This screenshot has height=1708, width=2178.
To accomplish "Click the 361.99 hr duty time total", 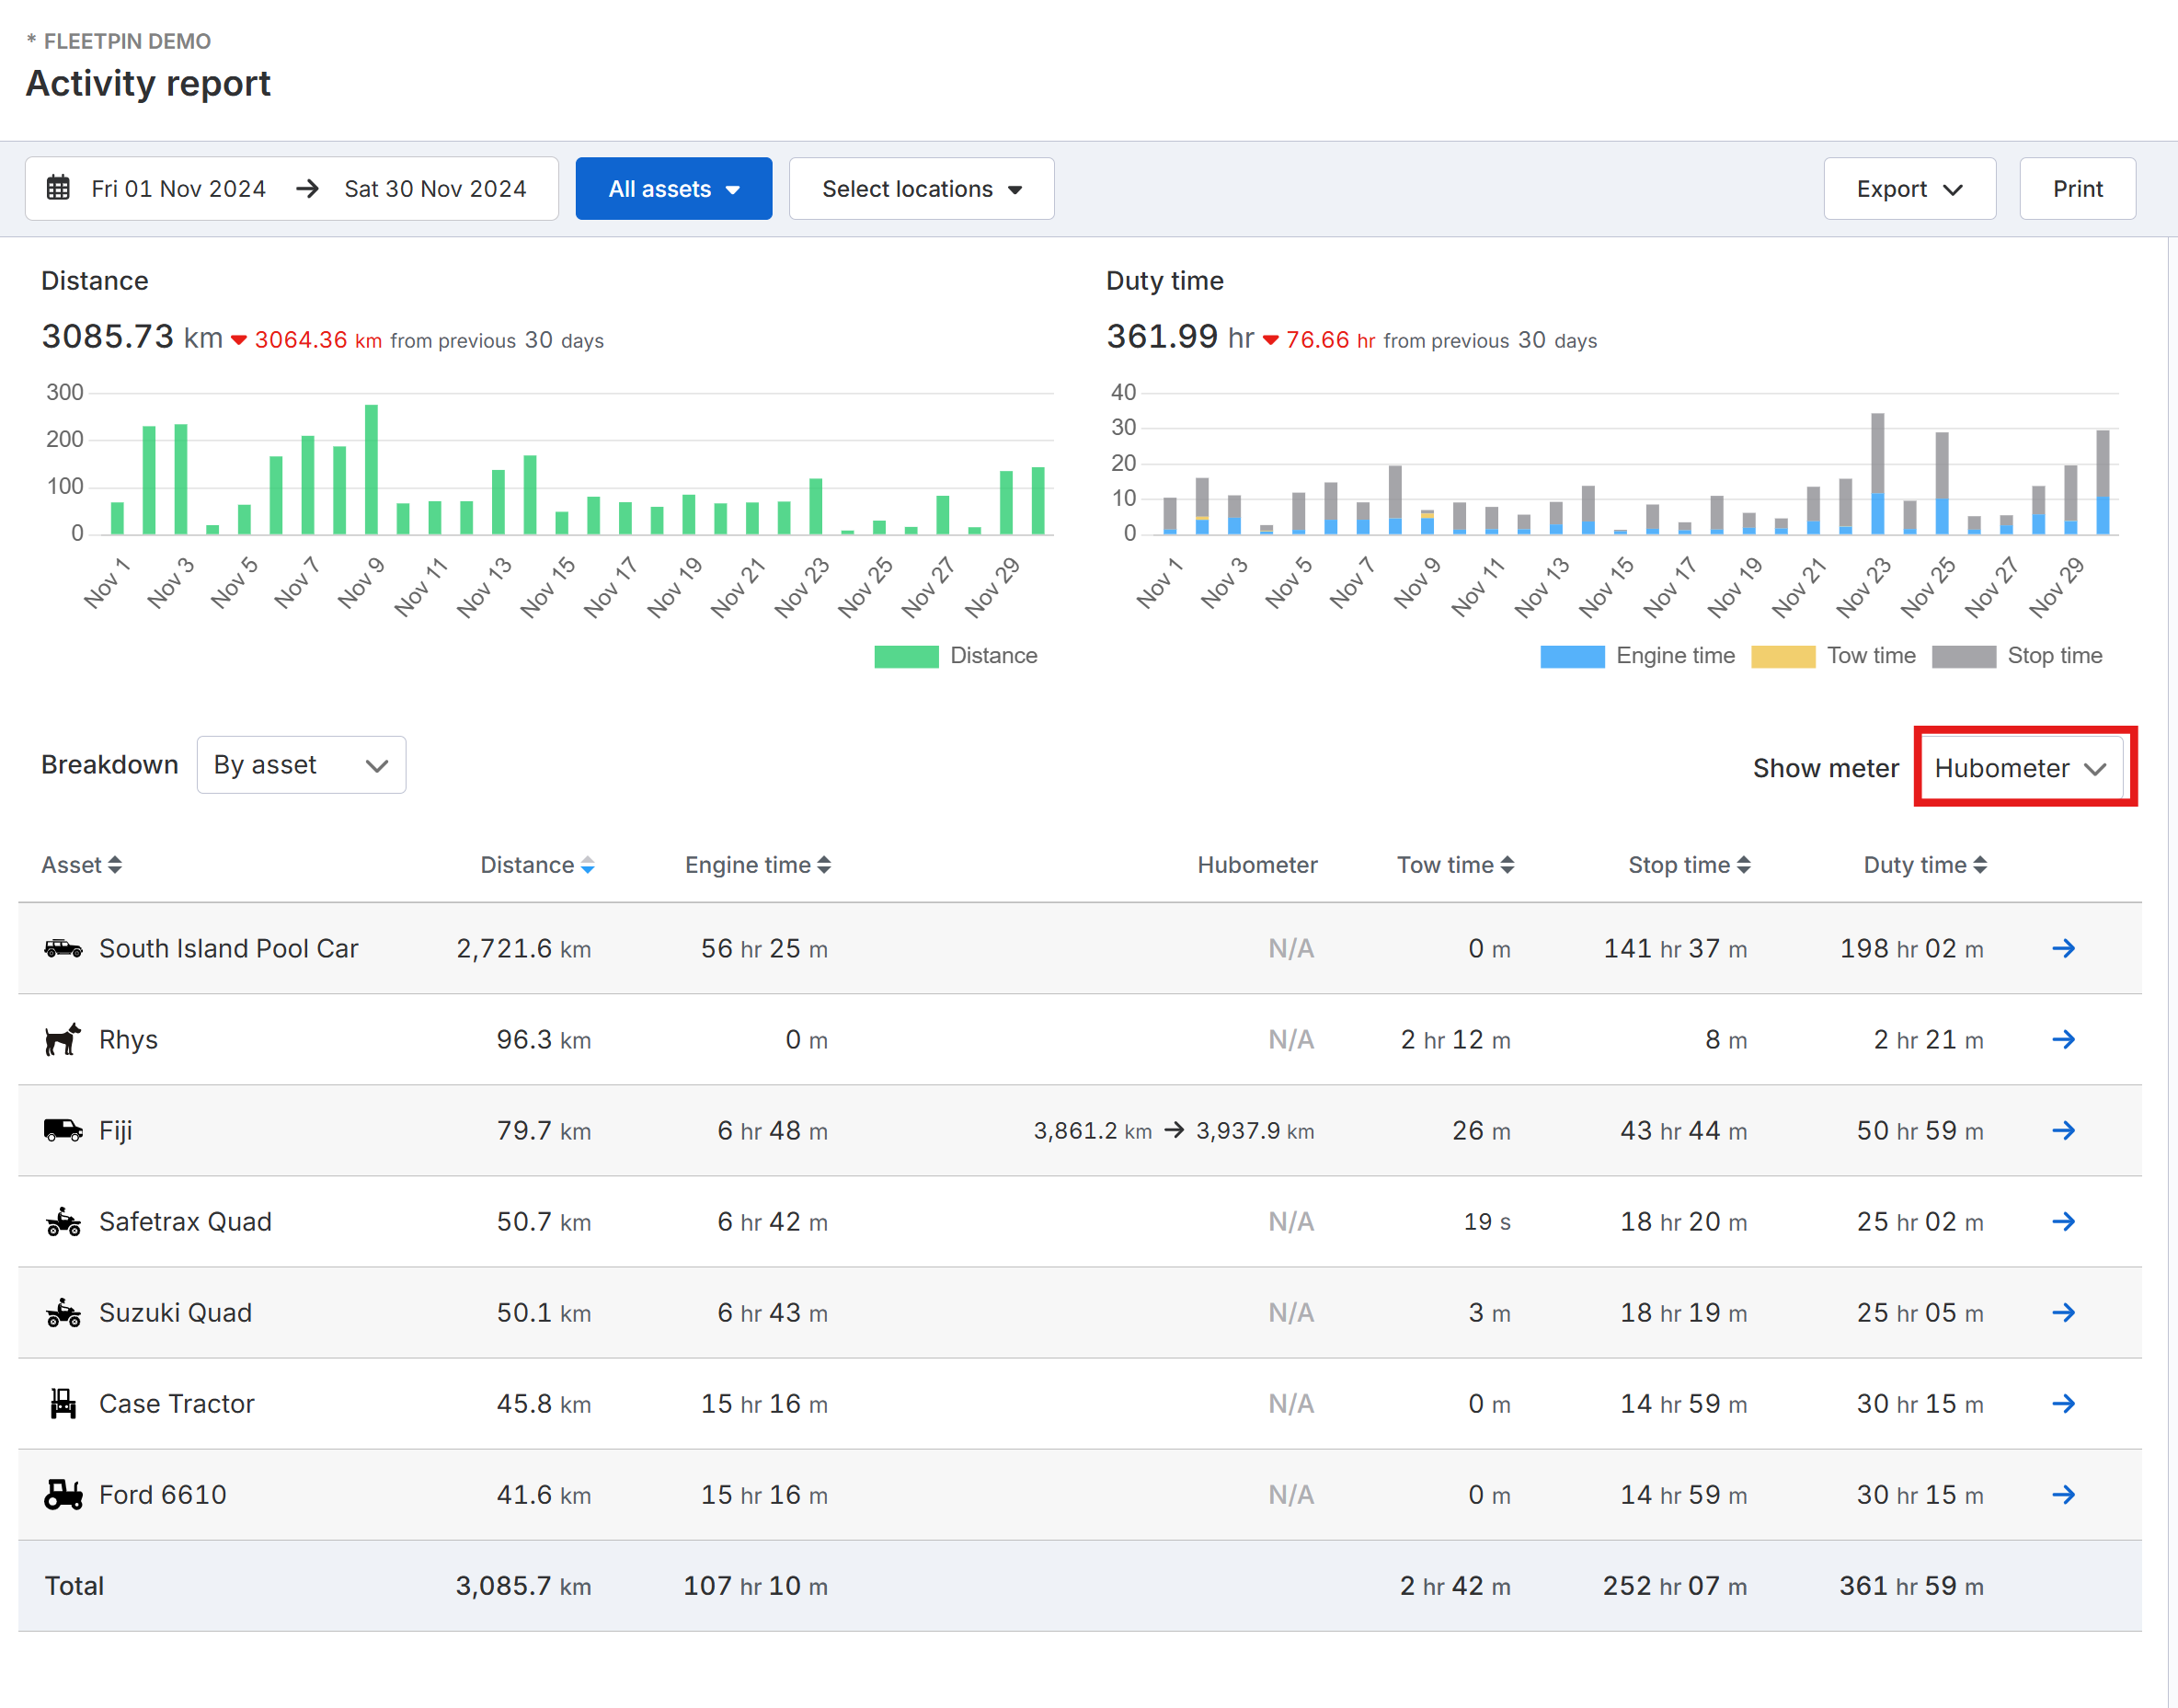I will pyautogui.click(x=1180, y=337).
